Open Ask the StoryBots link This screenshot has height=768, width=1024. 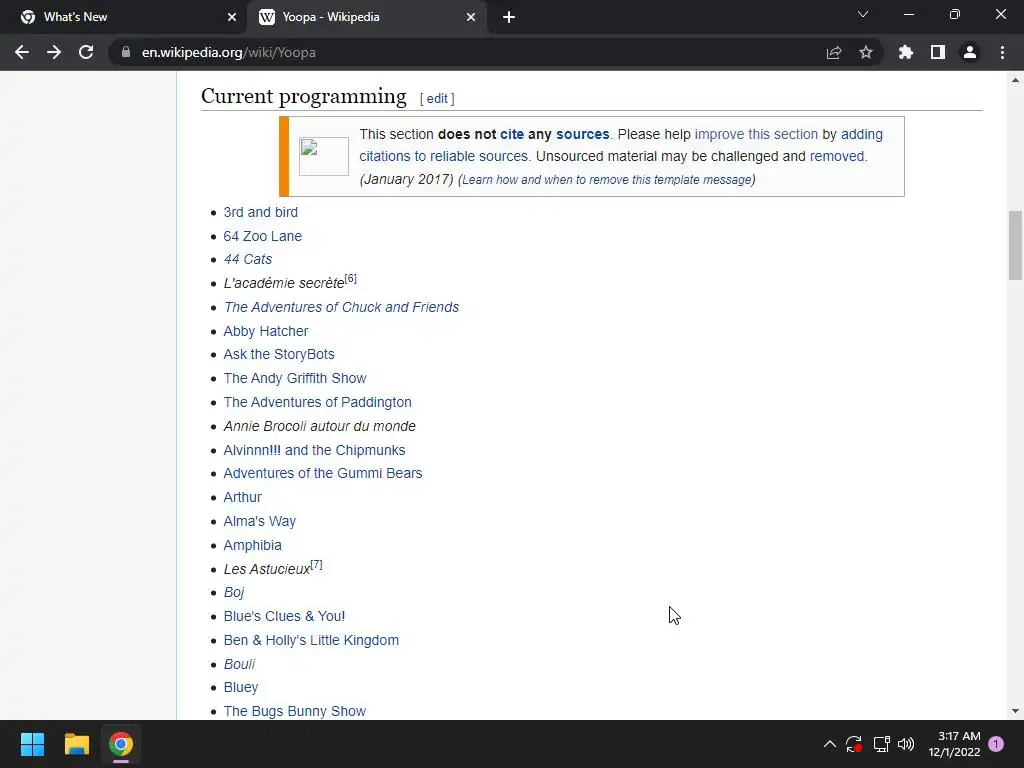279,354
